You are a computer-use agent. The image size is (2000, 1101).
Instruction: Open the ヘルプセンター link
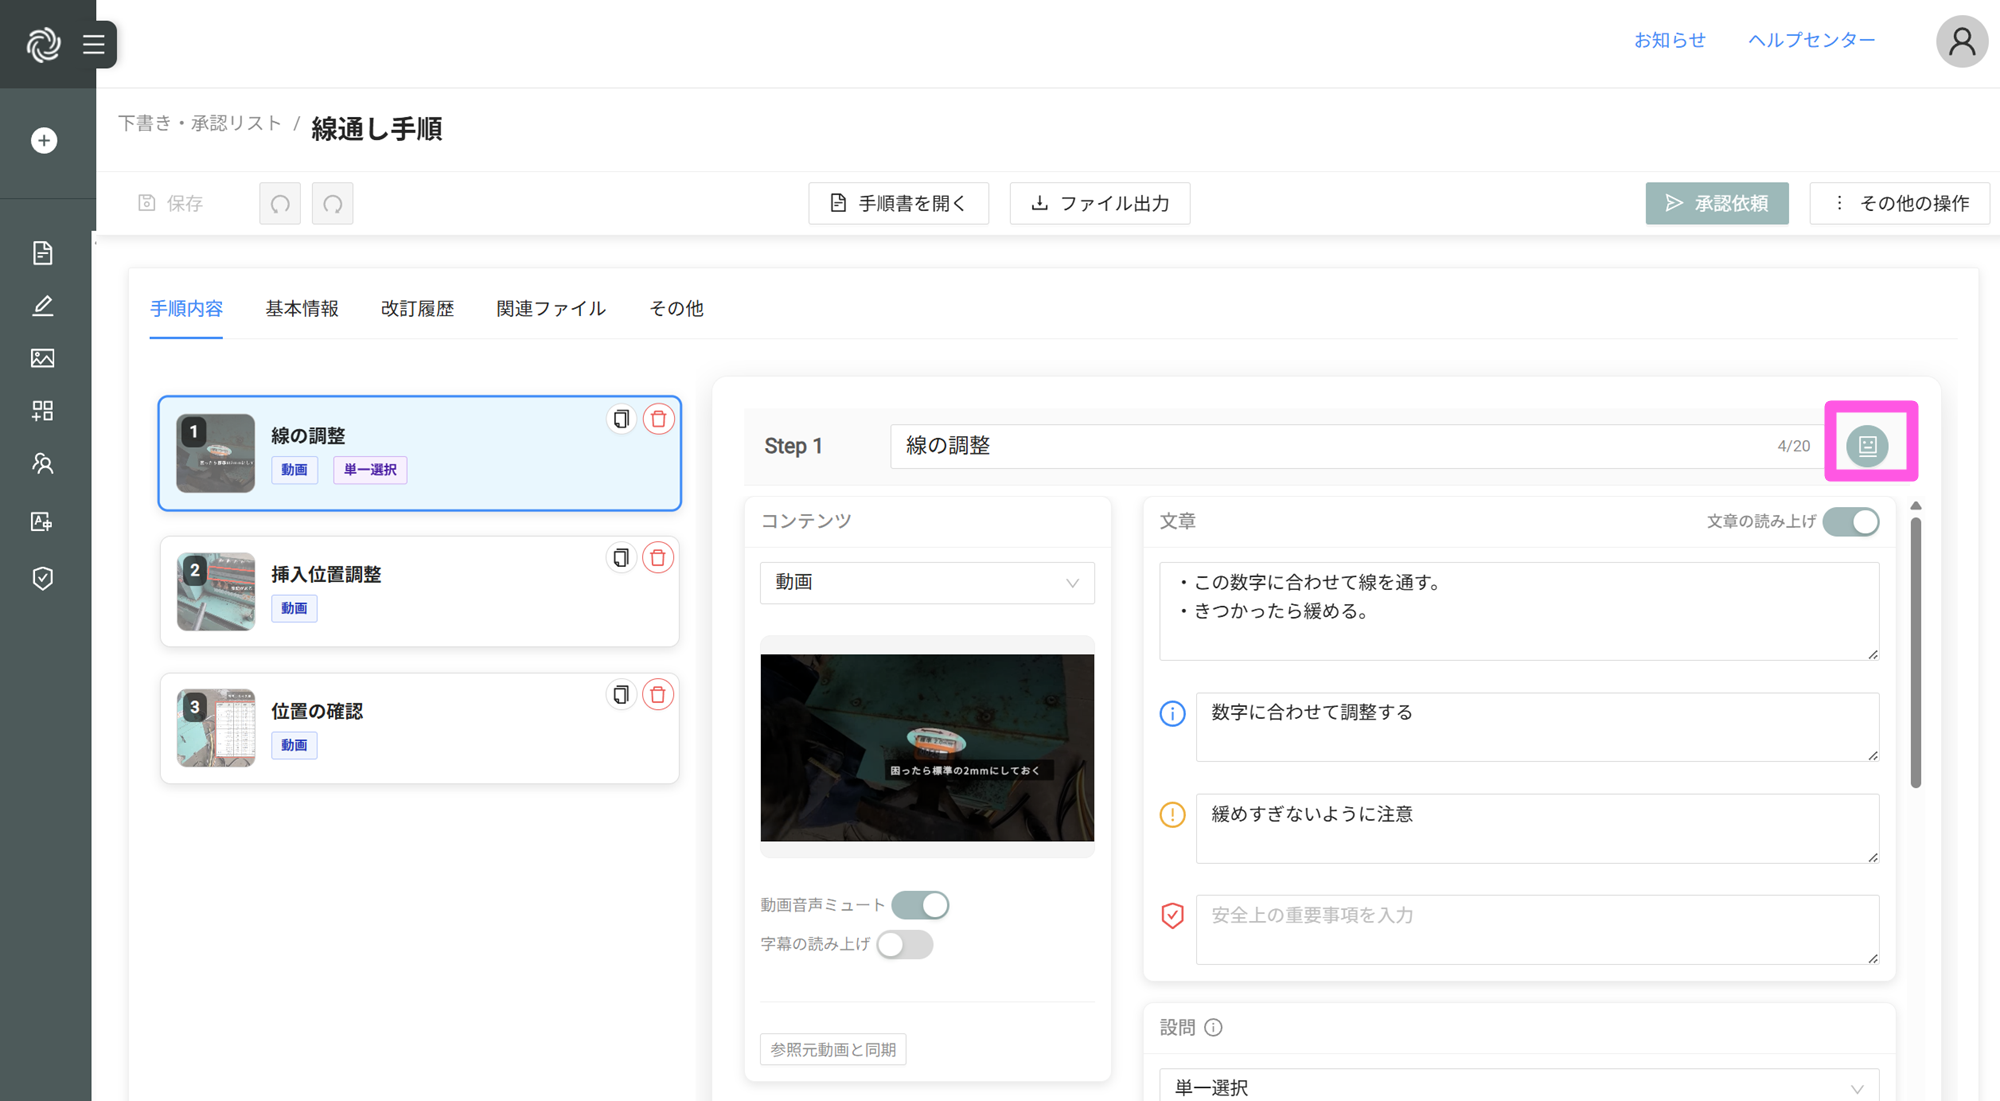pos(1811,40)
